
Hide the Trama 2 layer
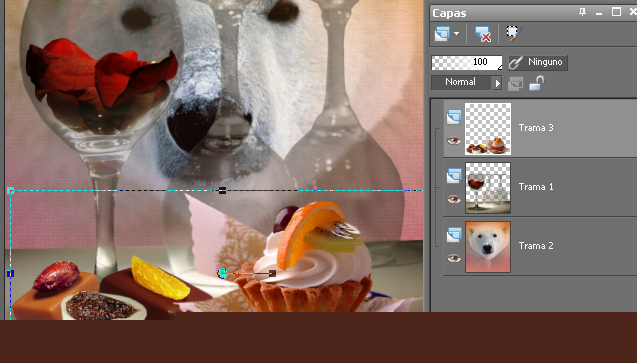click(x=453, y=258)
